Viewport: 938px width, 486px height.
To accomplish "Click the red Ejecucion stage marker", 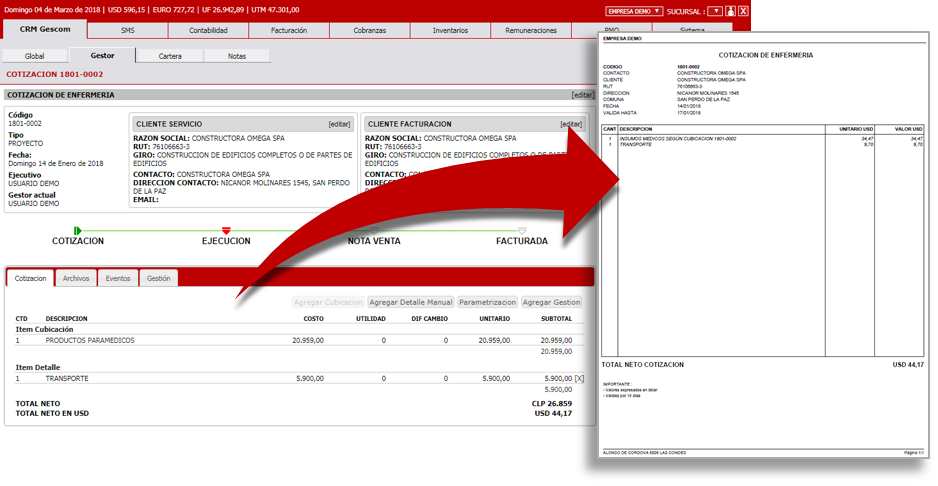I will tap(226, 231).
